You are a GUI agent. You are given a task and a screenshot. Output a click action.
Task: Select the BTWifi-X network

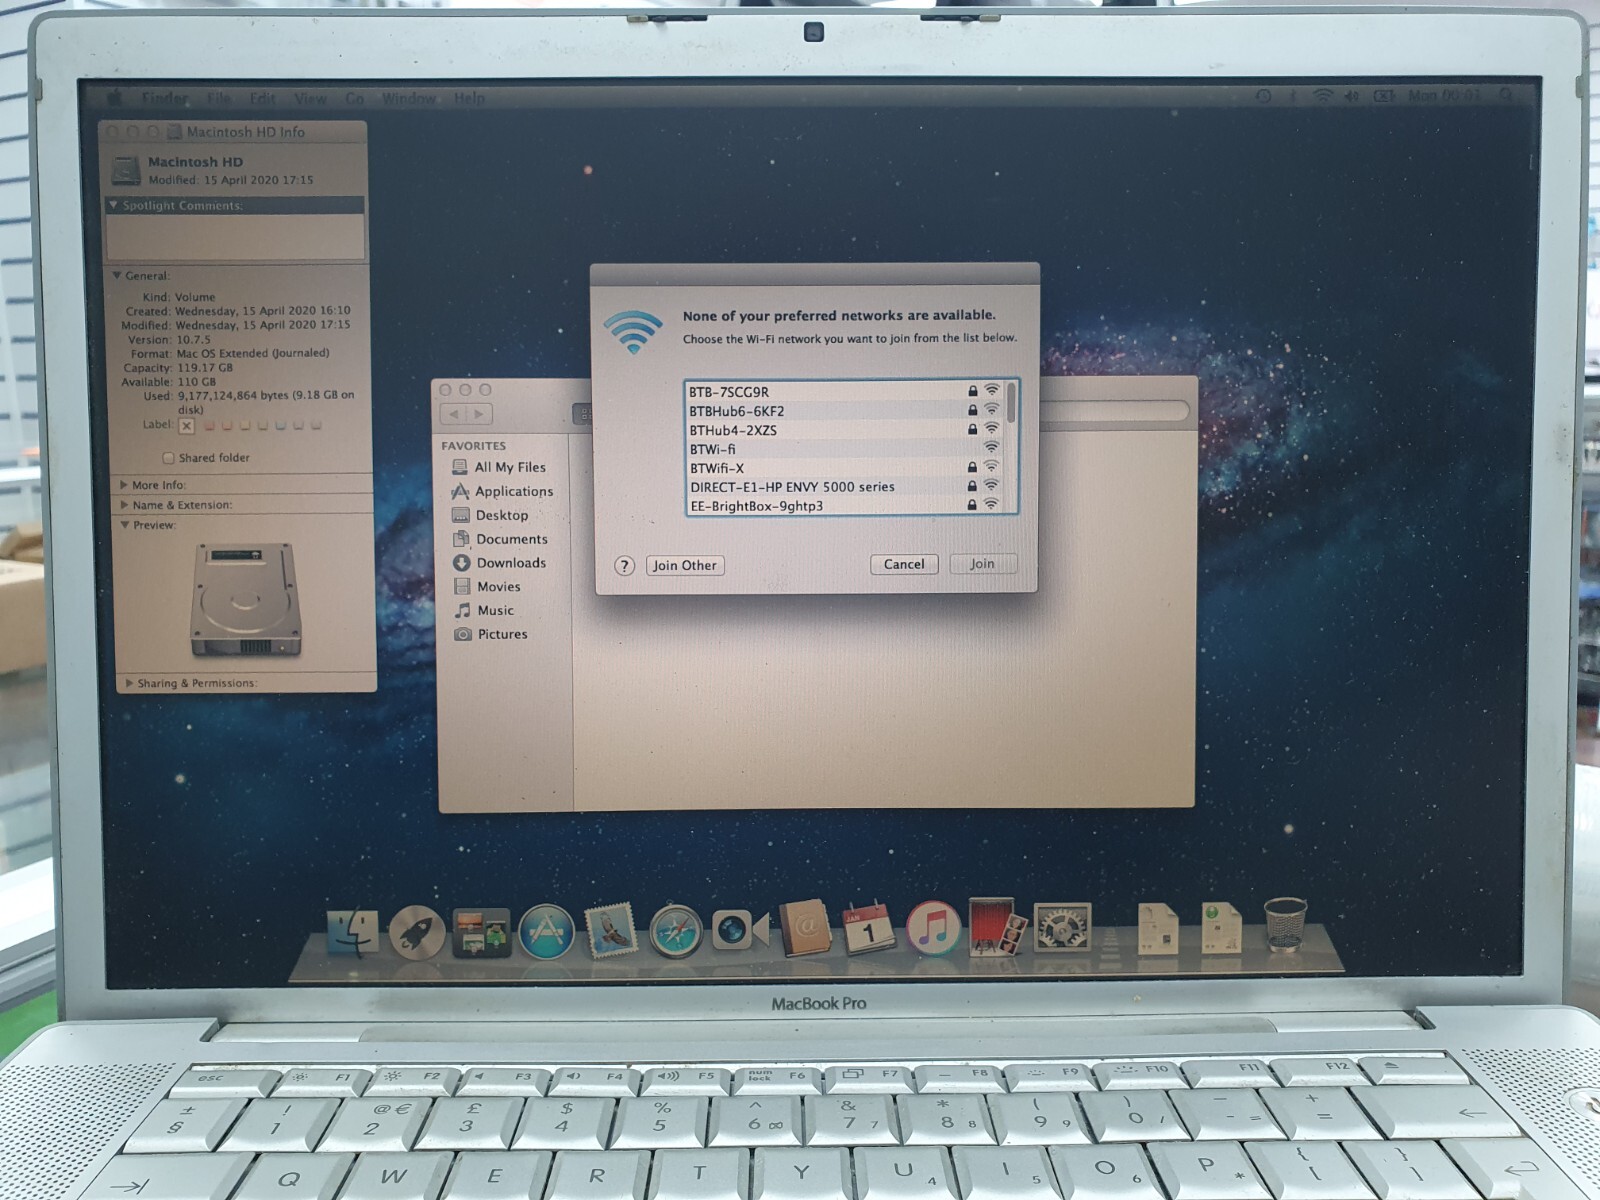pyautogui.click(x=845, y=468)
